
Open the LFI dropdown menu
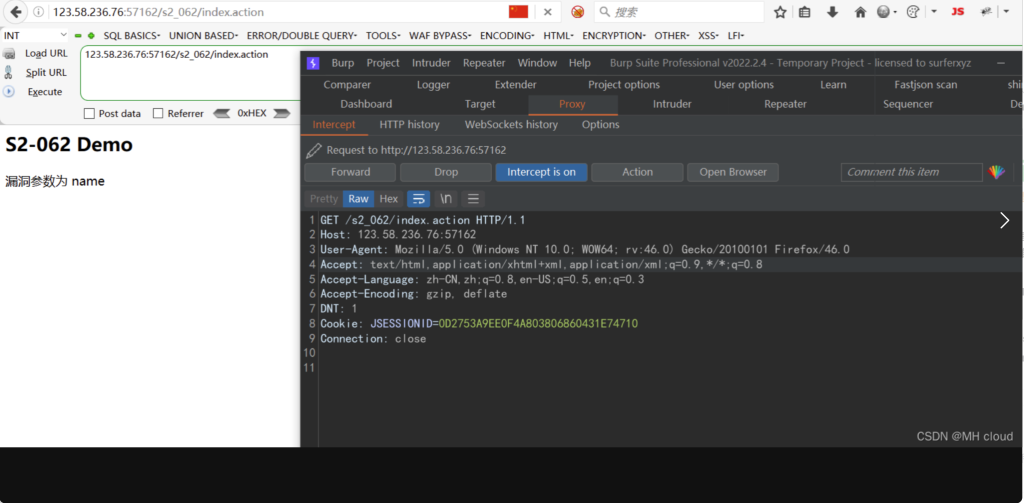coord(736,35)
